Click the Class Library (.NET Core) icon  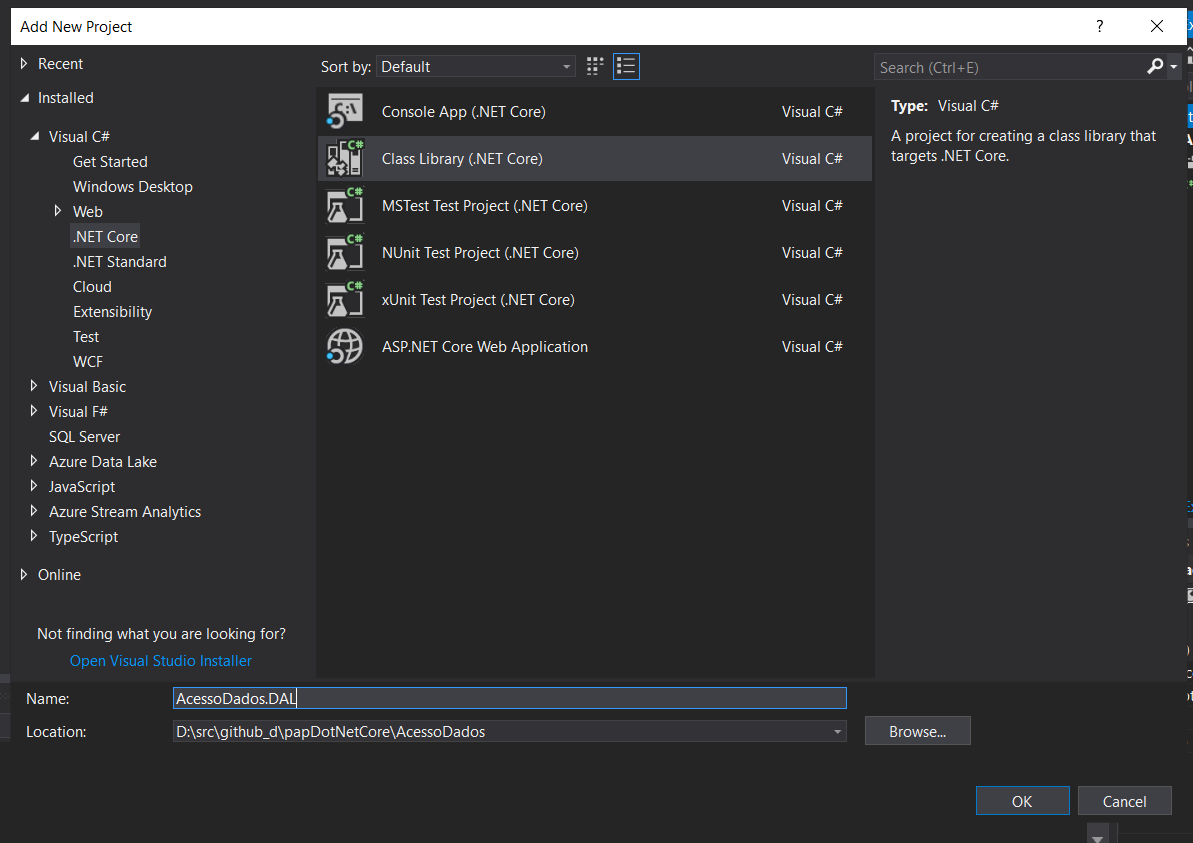(x=345, y=158)
